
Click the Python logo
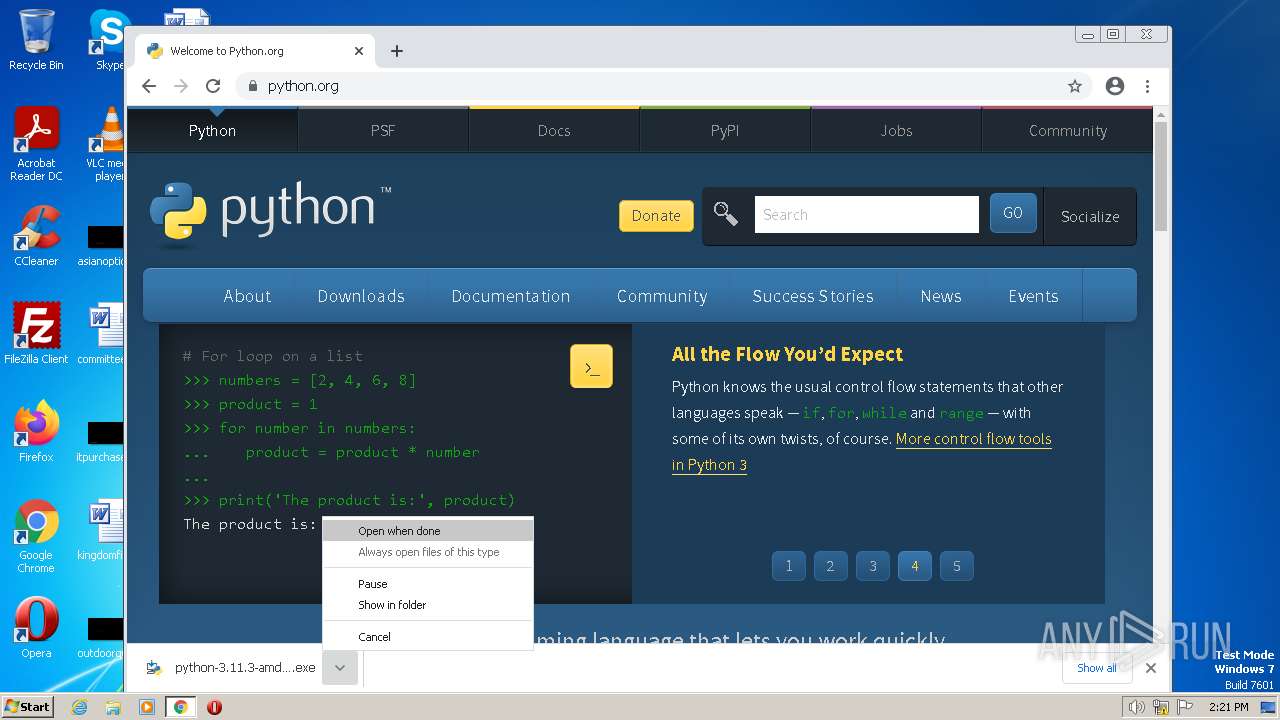click(x=270, y=212)
